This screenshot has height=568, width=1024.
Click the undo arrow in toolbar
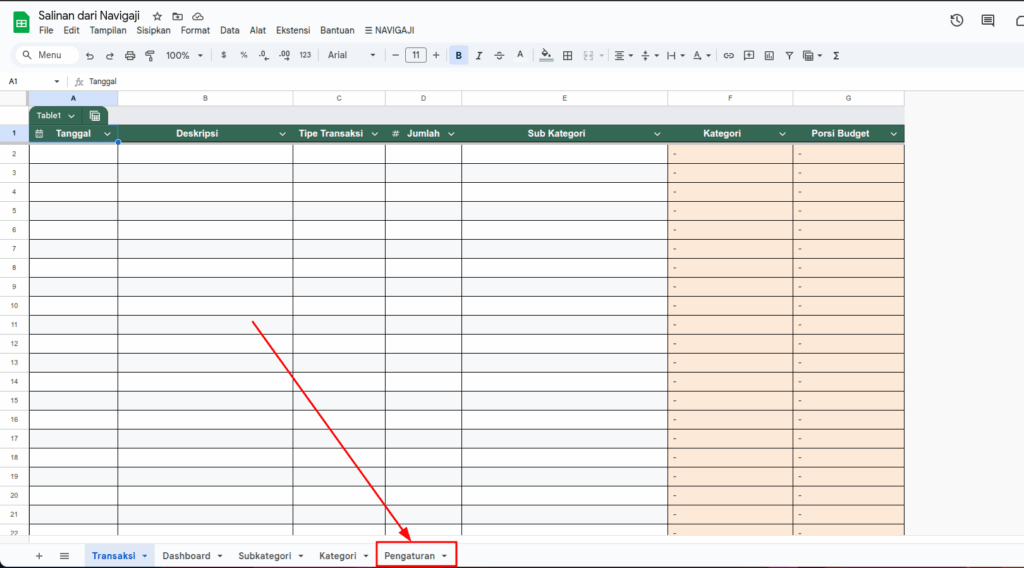(x=90, y=56)
